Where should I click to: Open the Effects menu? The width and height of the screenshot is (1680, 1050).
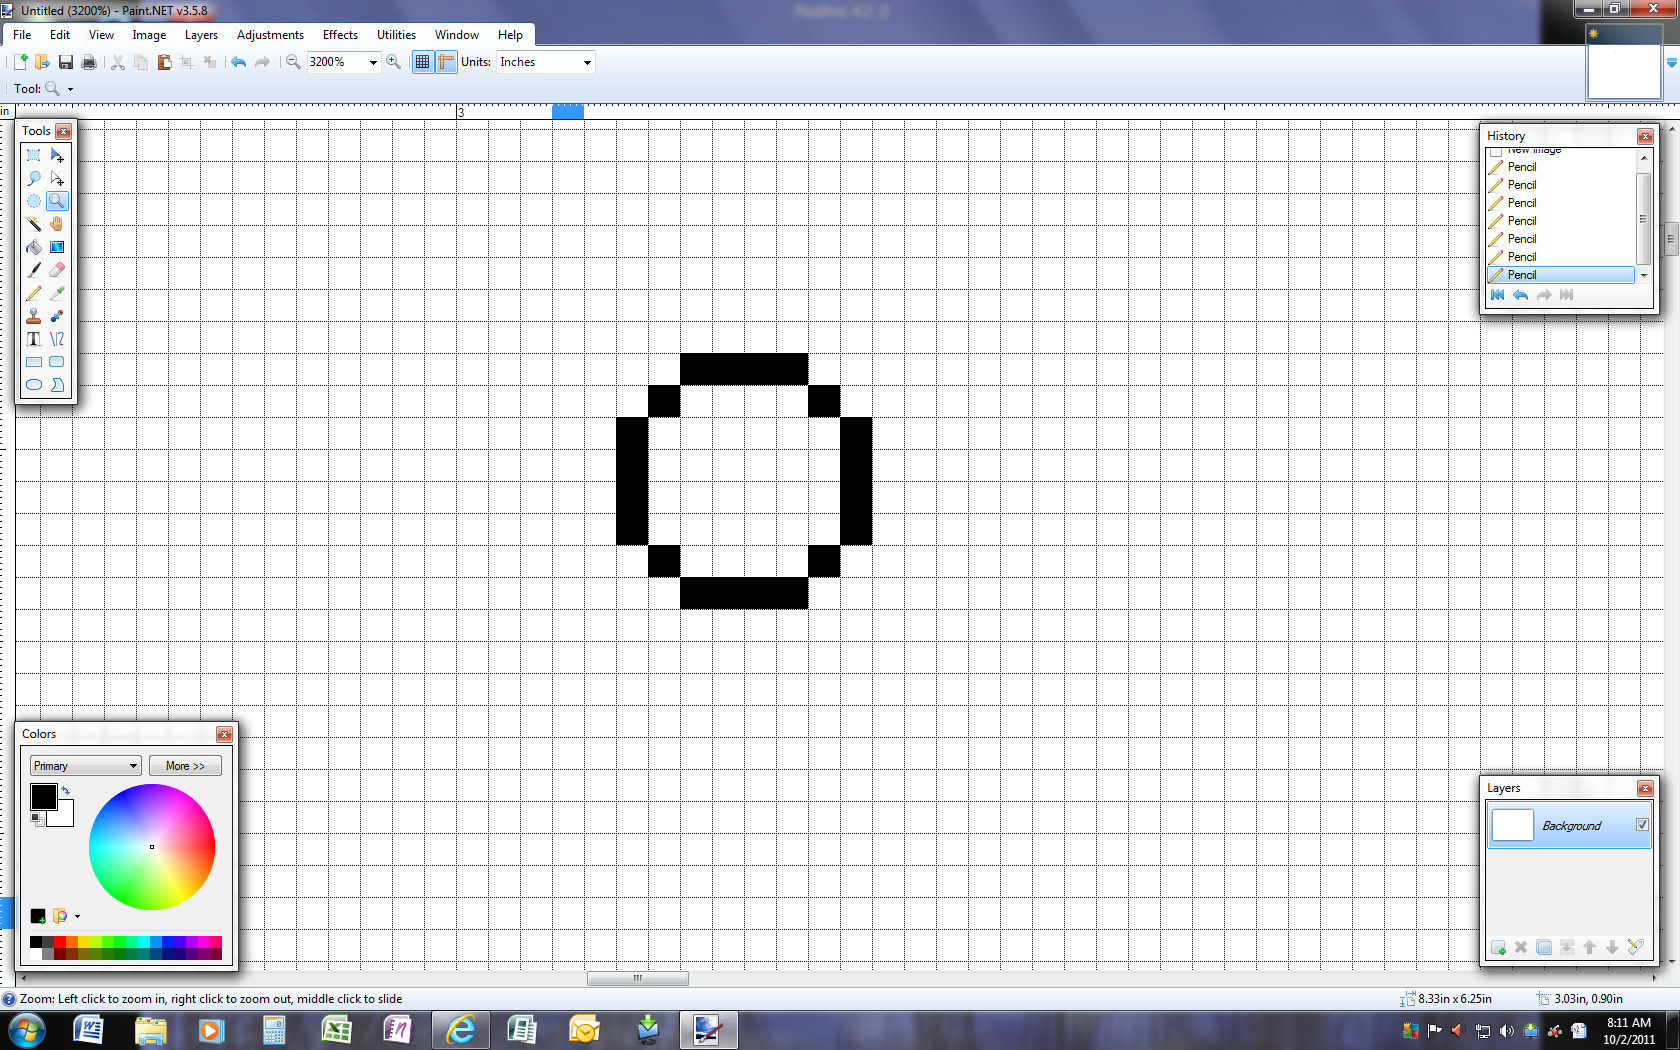(x=340, y=35)
